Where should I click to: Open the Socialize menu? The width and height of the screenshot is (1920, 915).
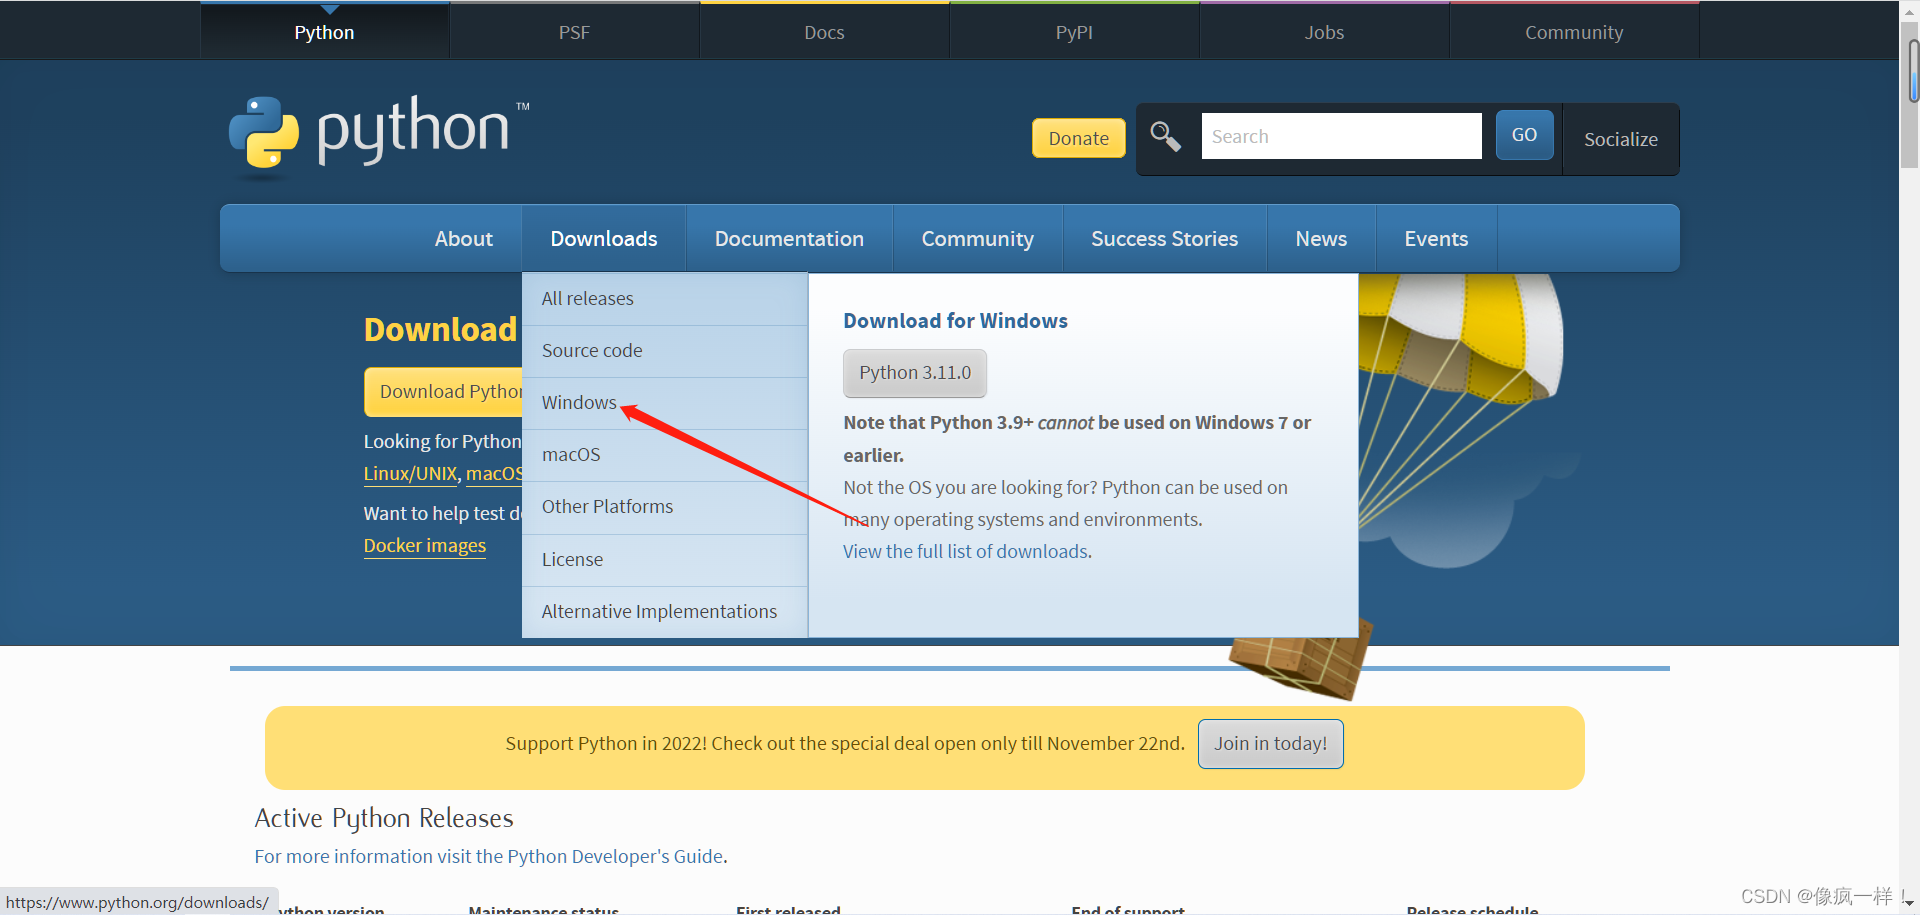(1620, 139)
